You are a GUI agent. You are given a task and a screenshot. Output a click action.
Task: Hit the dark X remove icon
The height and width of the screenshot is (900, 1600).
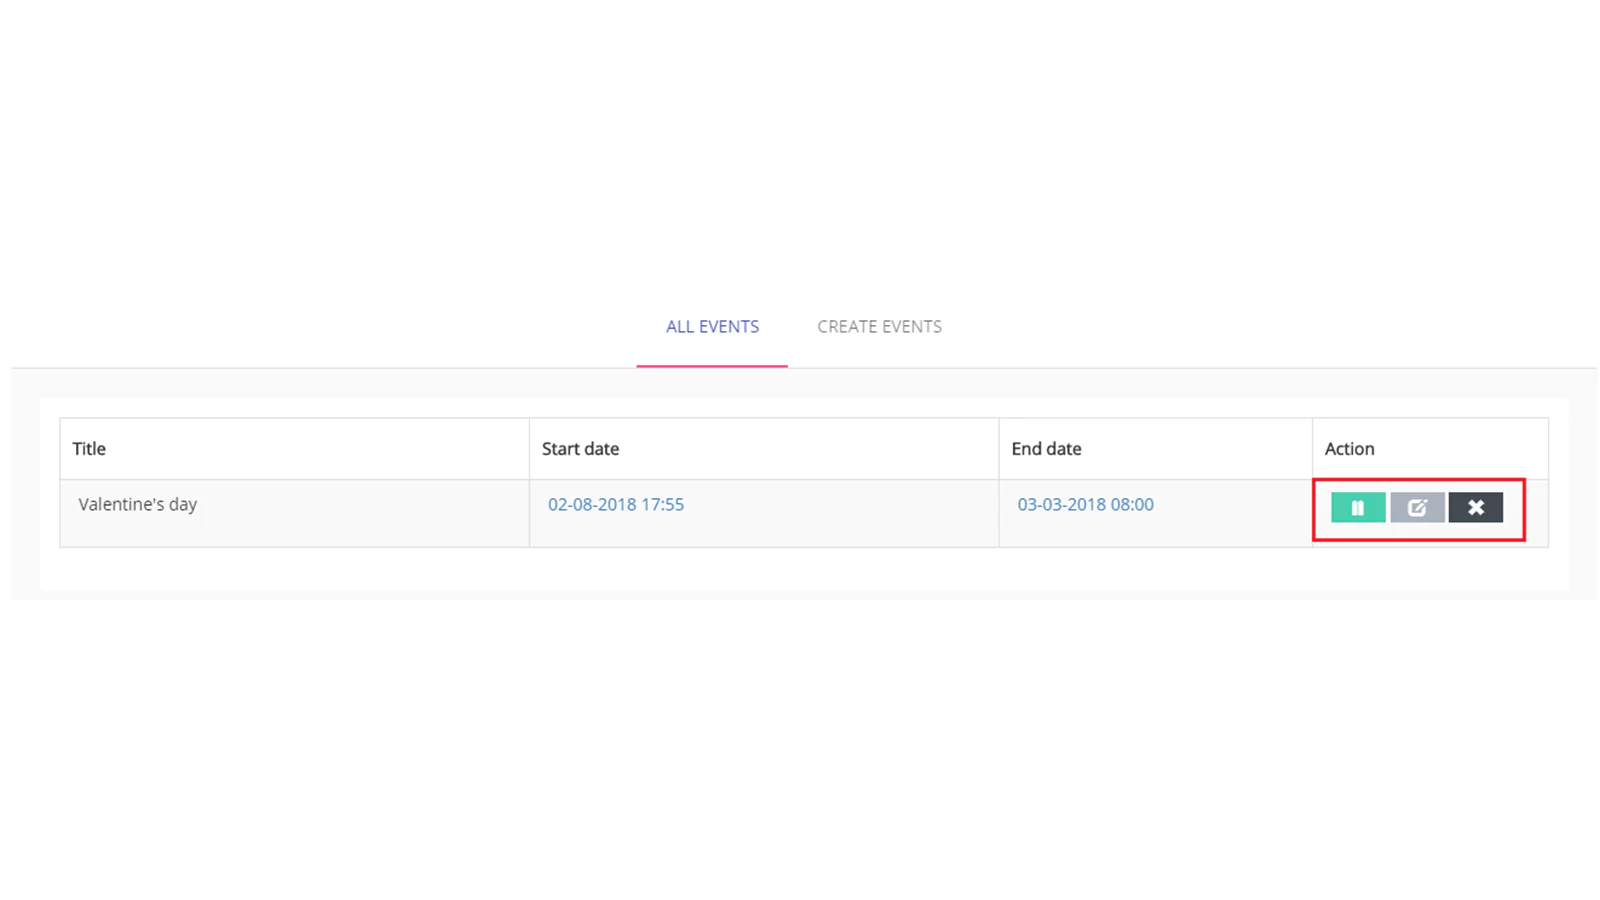pyautogui.click(x=1475, y=507)
